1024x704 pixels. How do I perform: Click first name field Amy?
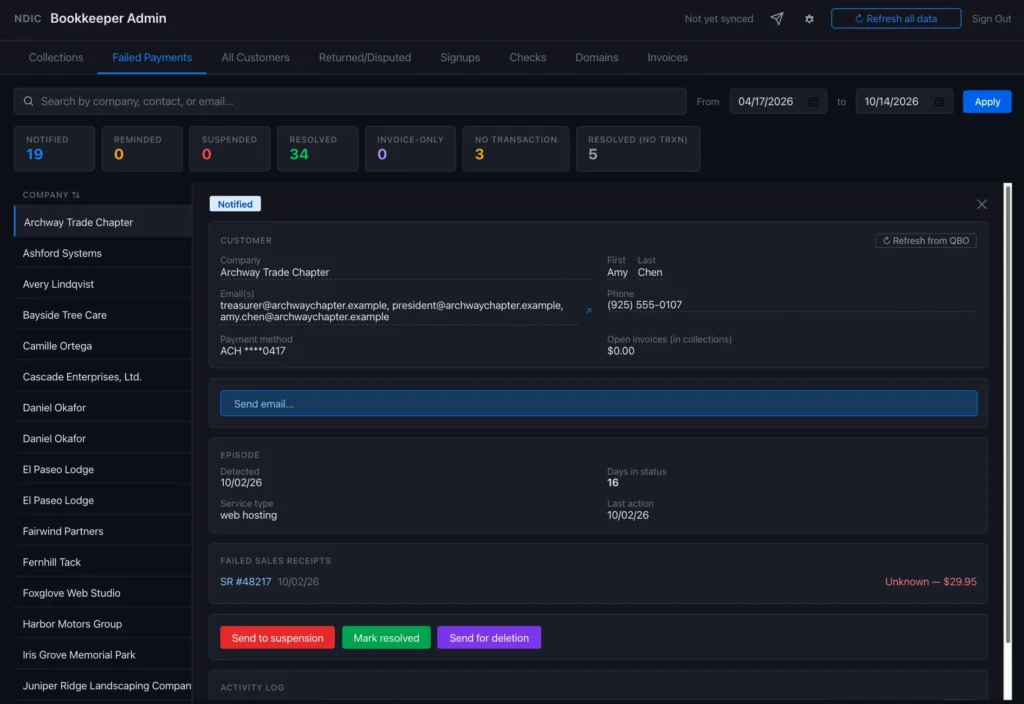[617, 272]
